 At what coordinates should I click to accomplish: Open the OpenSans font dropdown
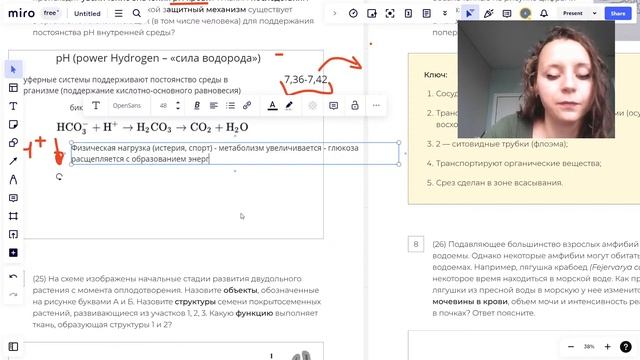[127, 106]
